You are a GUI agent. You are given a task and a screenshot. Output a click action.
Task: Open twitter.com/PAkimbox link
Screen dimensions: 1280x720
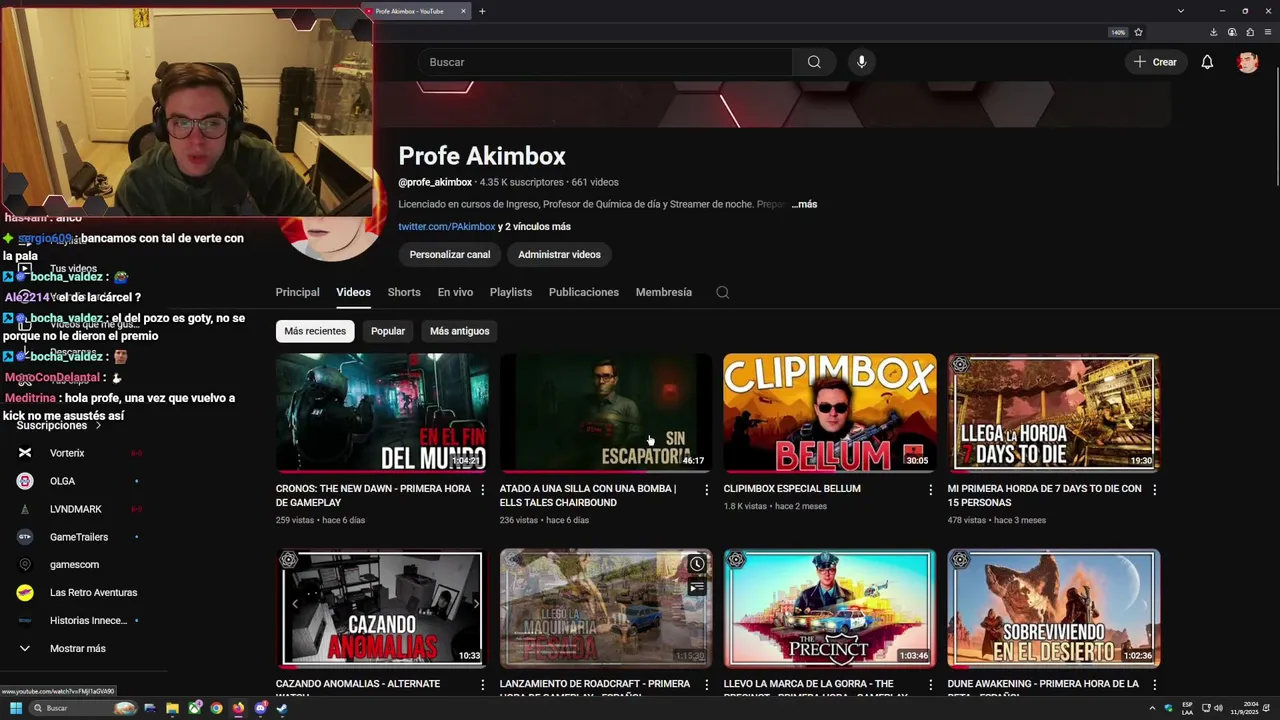point(447,227)
